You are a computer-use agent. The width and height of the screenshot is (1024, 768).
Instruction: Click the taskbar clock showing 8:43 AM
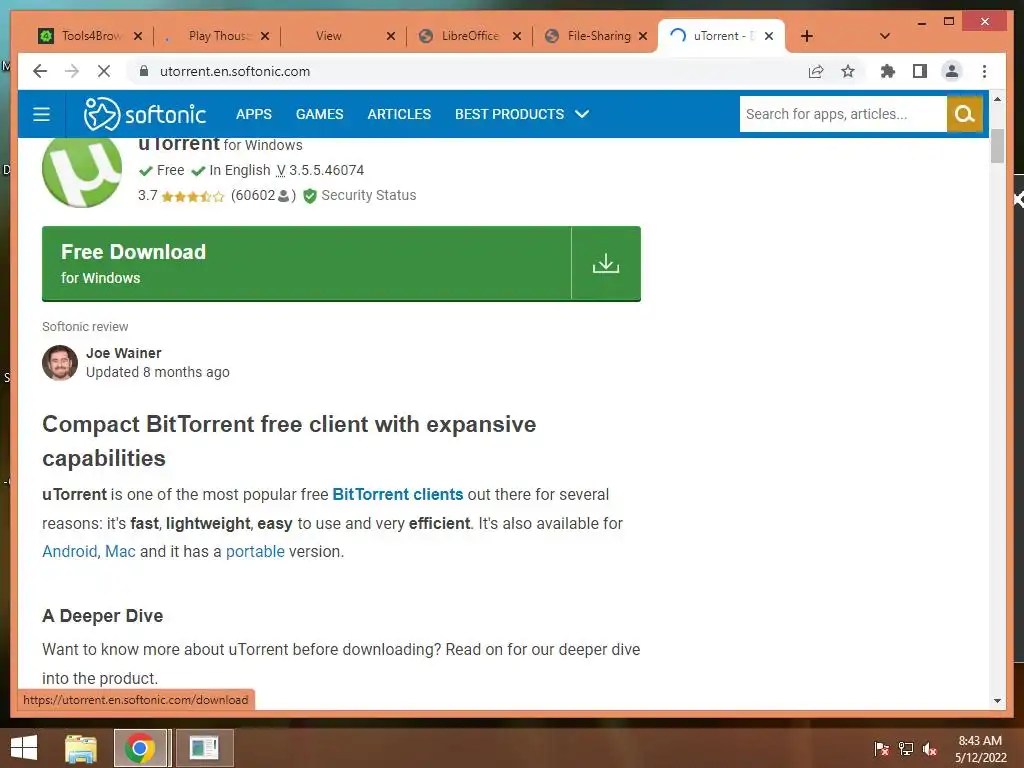click(980, 748)
